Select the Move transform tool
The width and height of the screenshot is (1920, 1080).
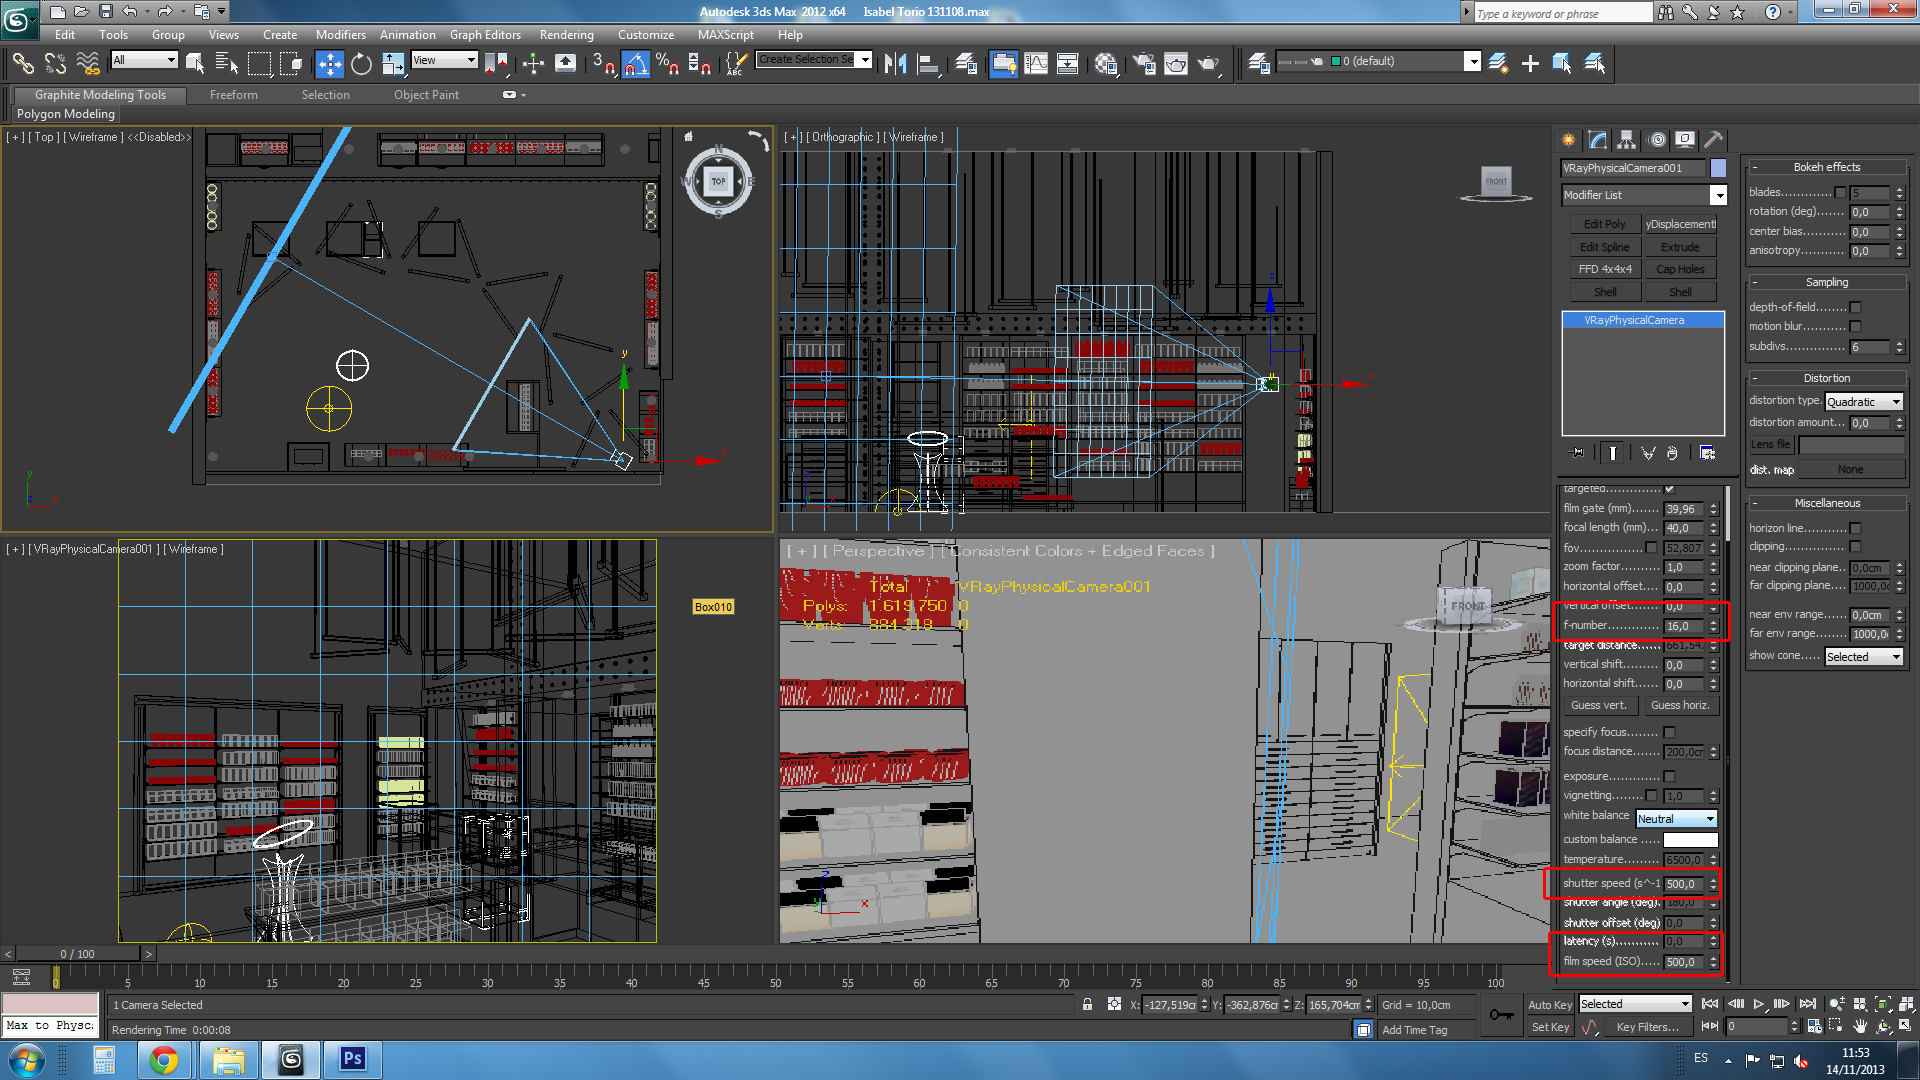329,64
